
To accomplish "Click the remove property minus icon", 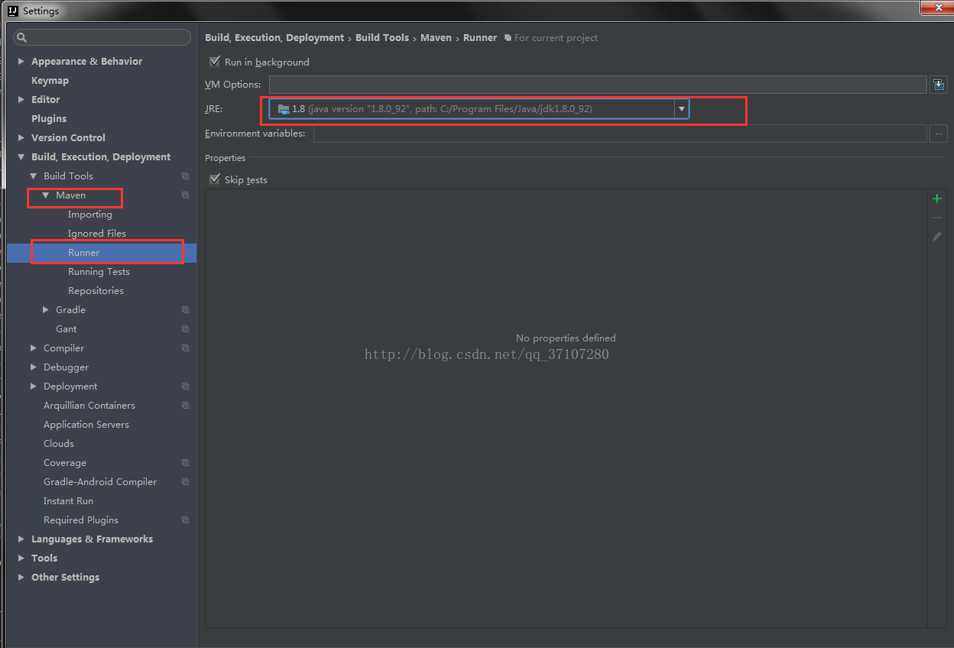I will coord(936,218).
